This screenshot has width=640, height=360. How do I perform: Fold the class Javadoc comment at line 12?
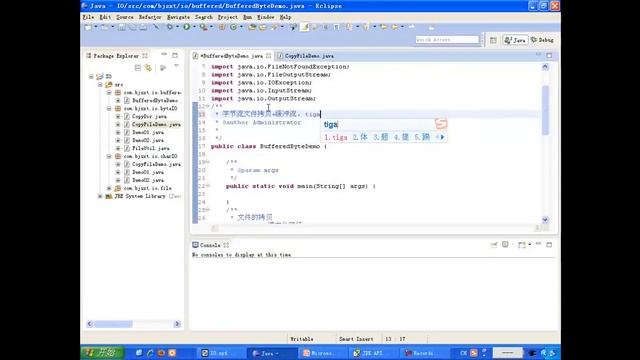click(207, 106)
